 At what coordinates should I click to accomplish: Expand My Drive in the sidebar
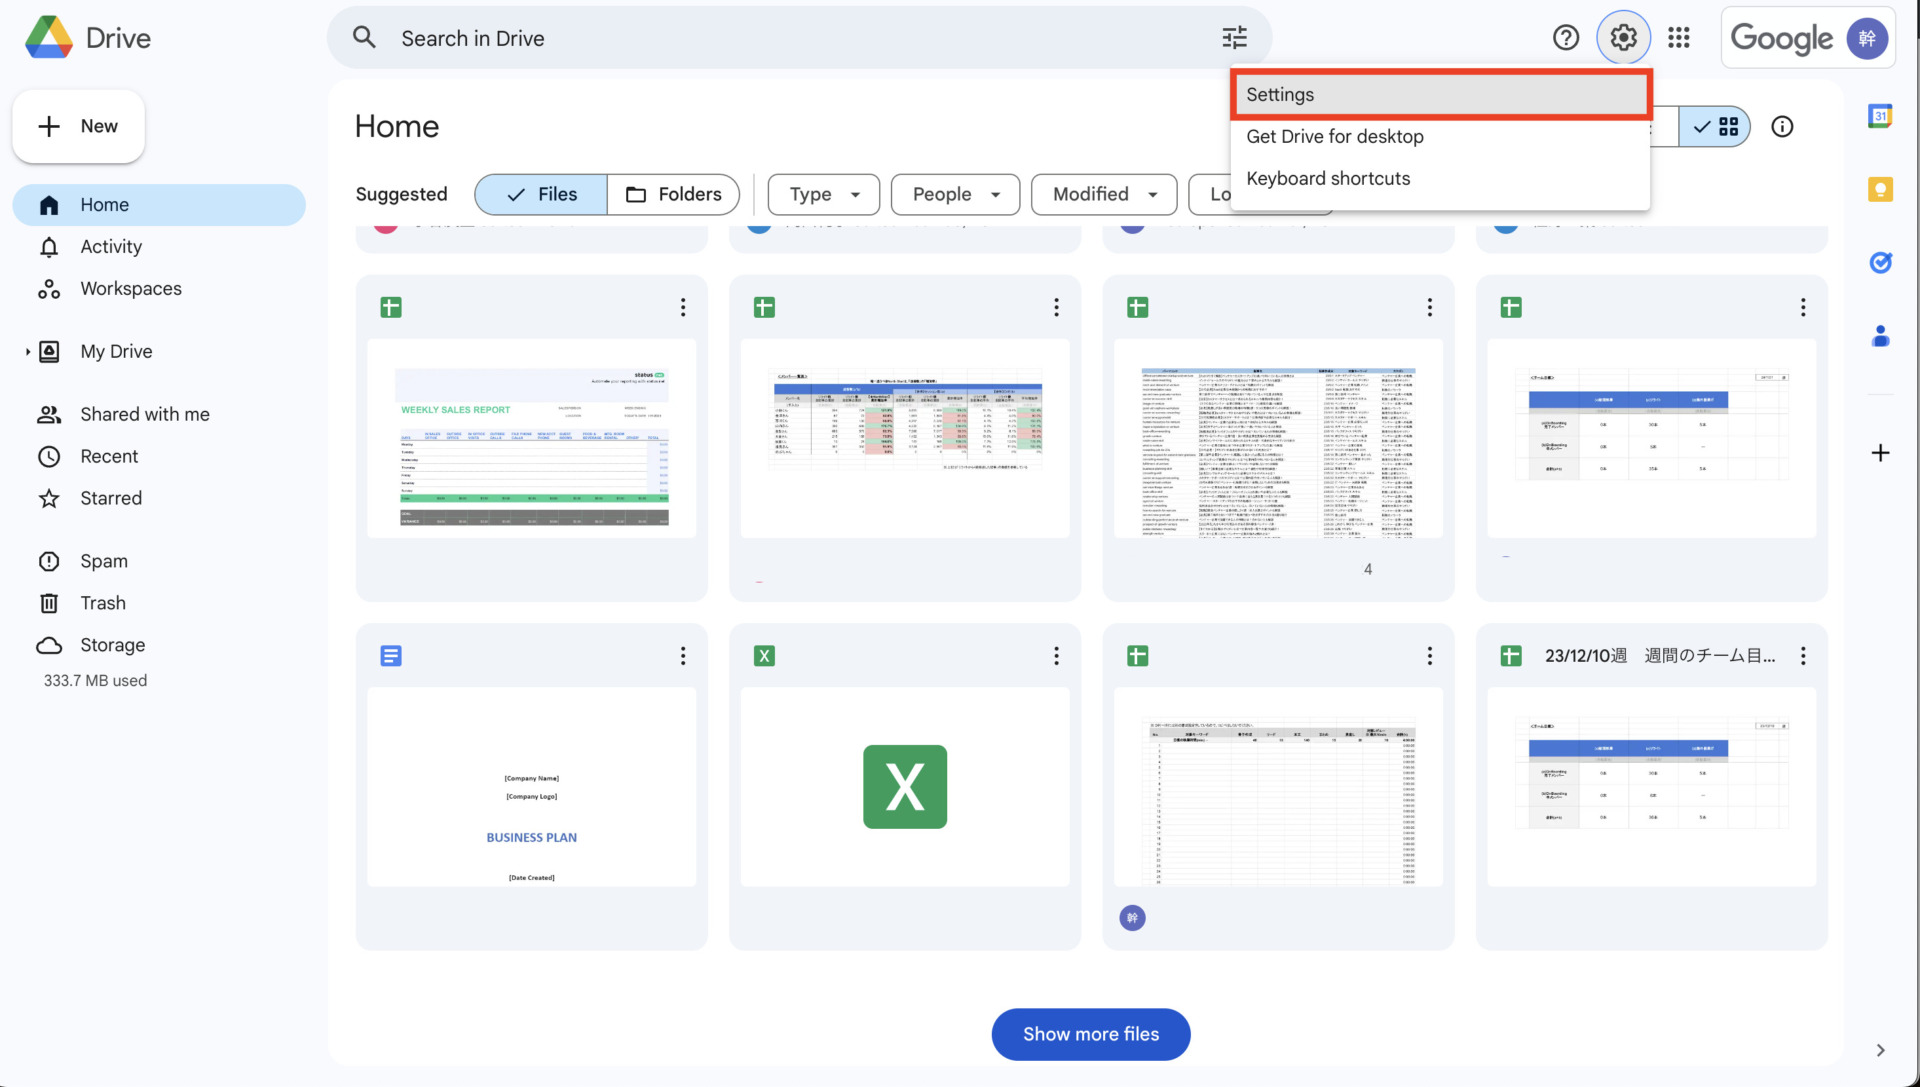[x=26, y=351]
